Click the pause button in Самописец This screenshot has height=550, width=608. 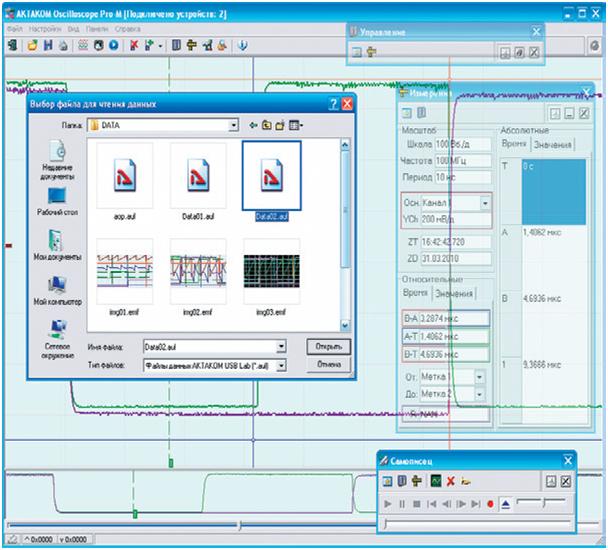click(402, 504)
